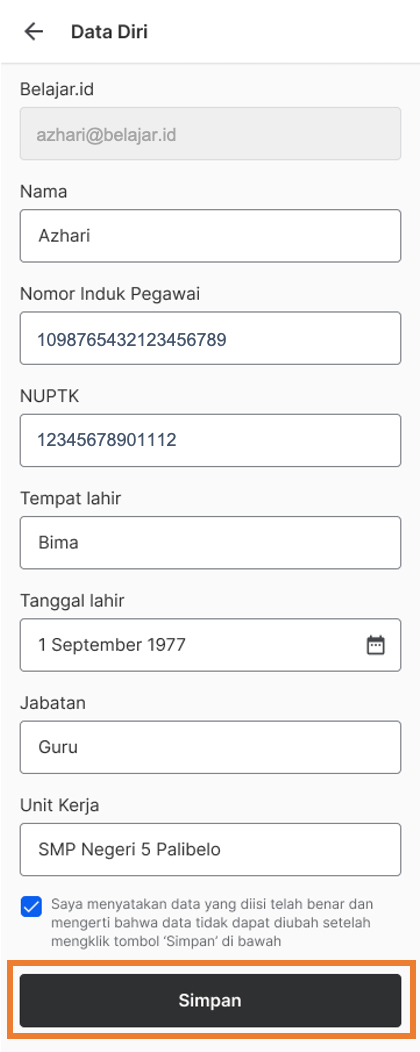
Task: Click the declaration text beside the checkbox
Action: point(212,923)
